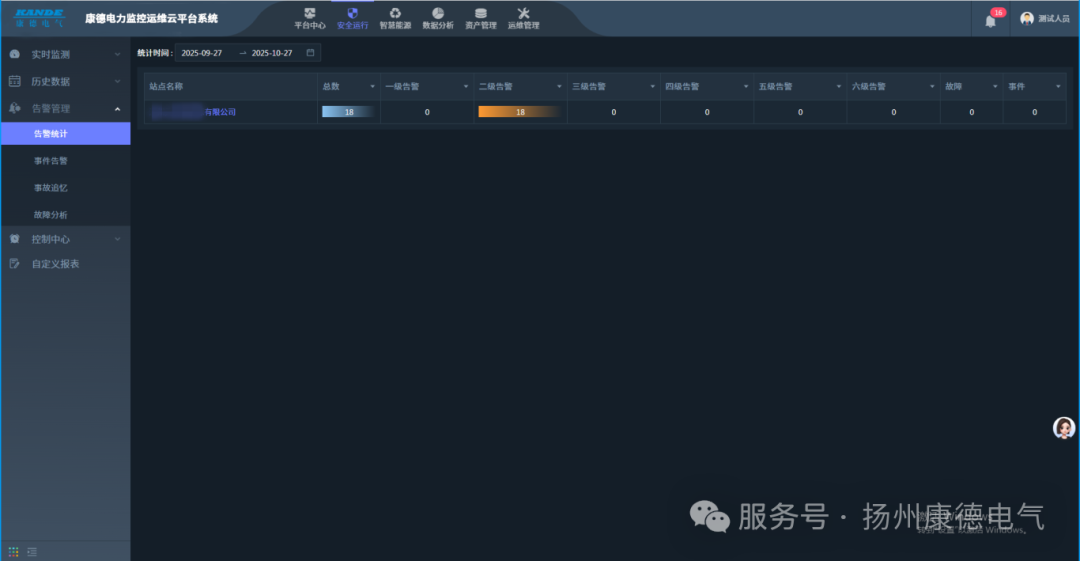Open the 运维管理 tools icon
The height and width of the screenshot is (561, 1080).
(x=523, y=13)
